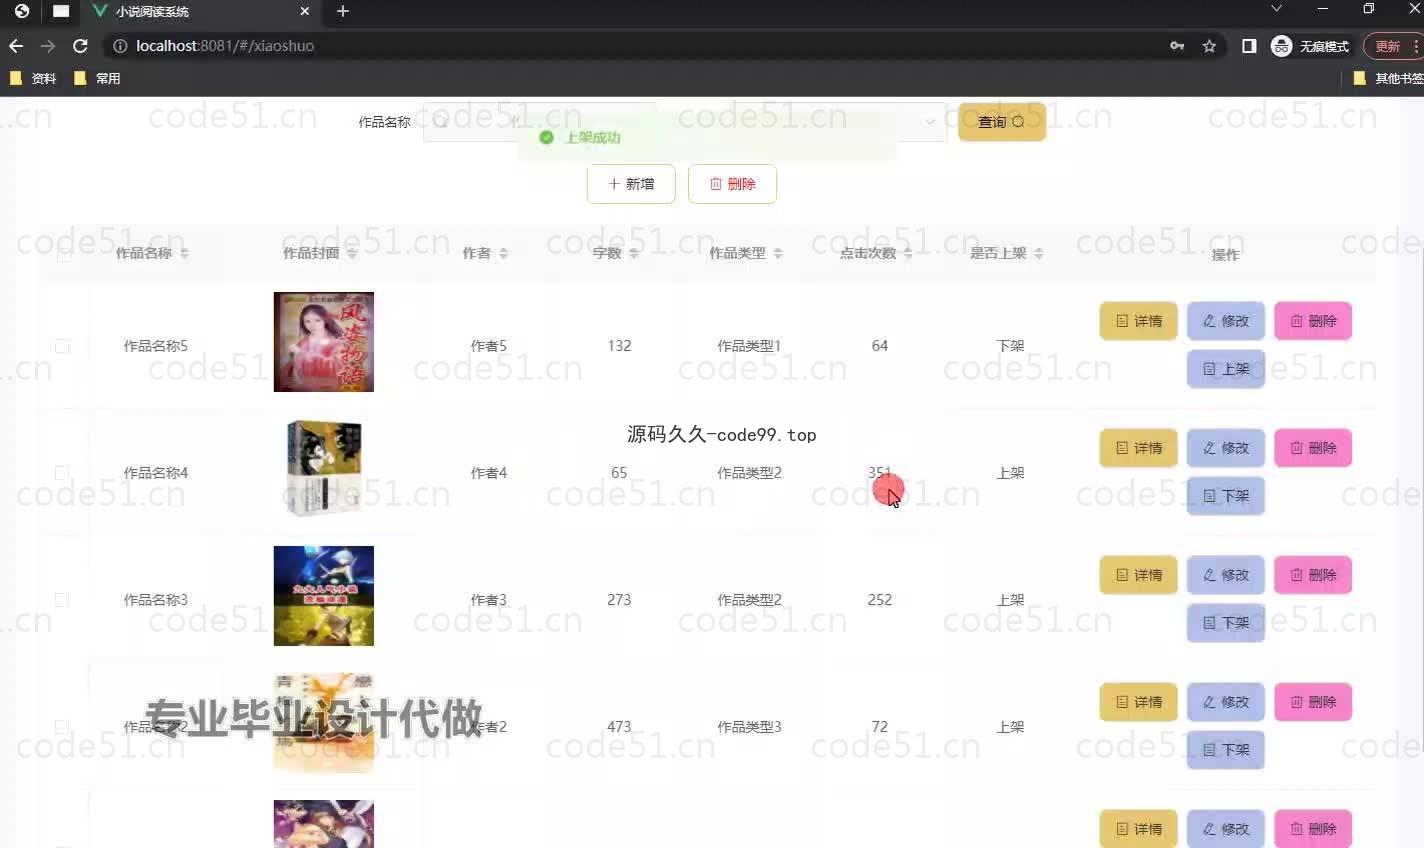View 详情 for 作品名称5
Image resolution: width=1424 pixels, height=848 pixels.
click(1139, 321)
